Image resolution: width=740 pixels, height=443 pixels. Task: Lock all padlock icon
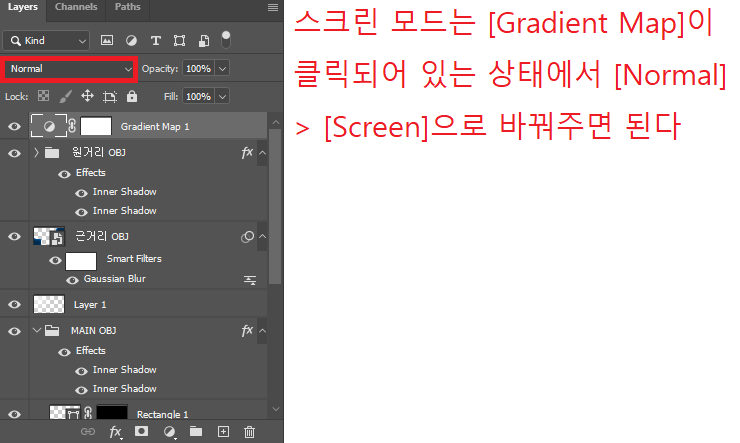[132, 96]
